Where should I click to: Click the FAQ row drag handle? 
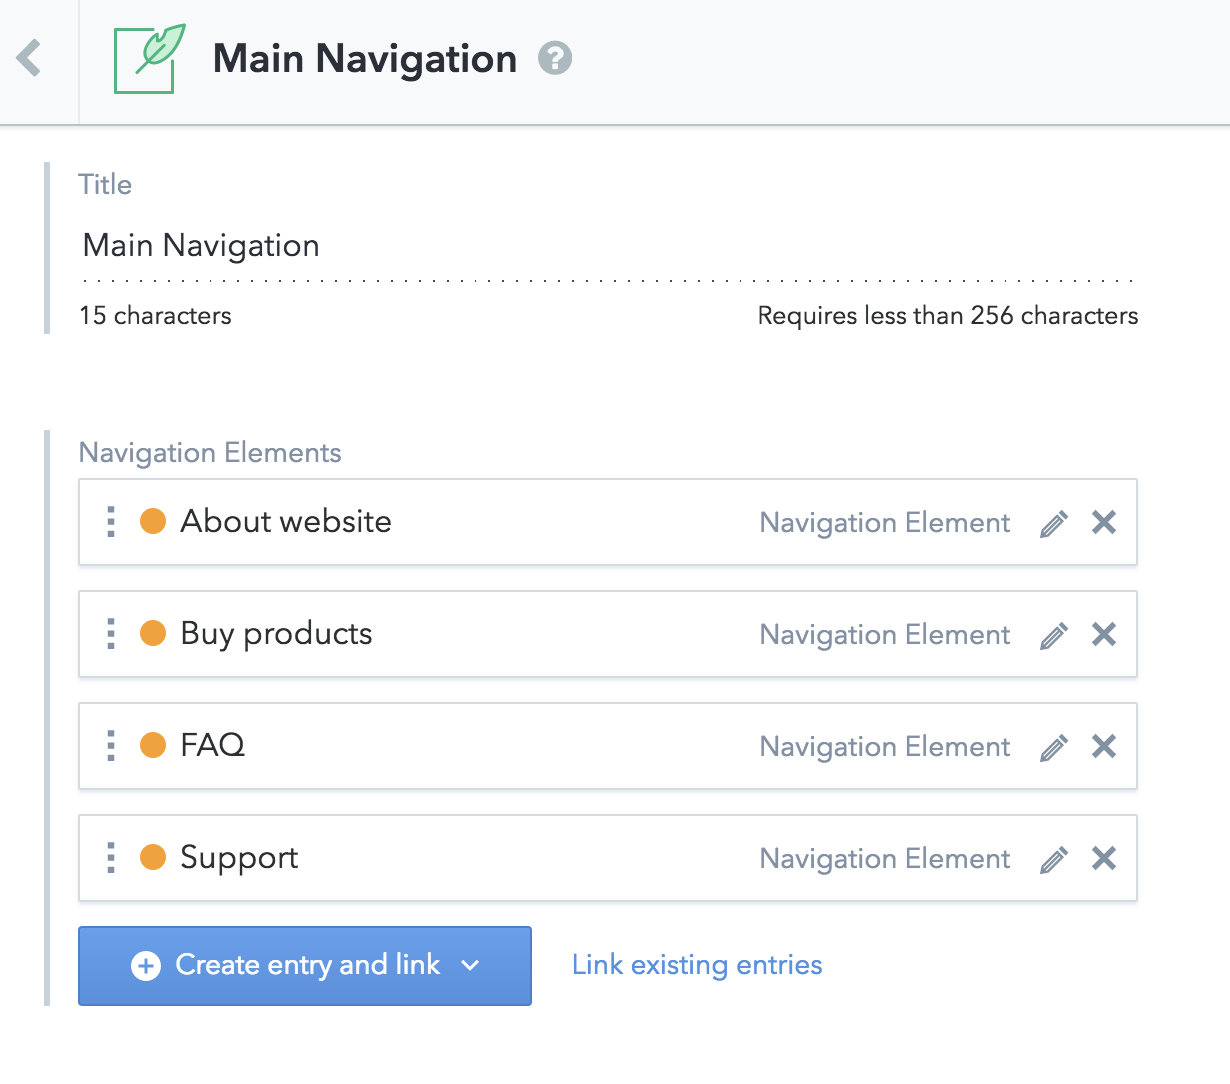click(x=111, y=745)
